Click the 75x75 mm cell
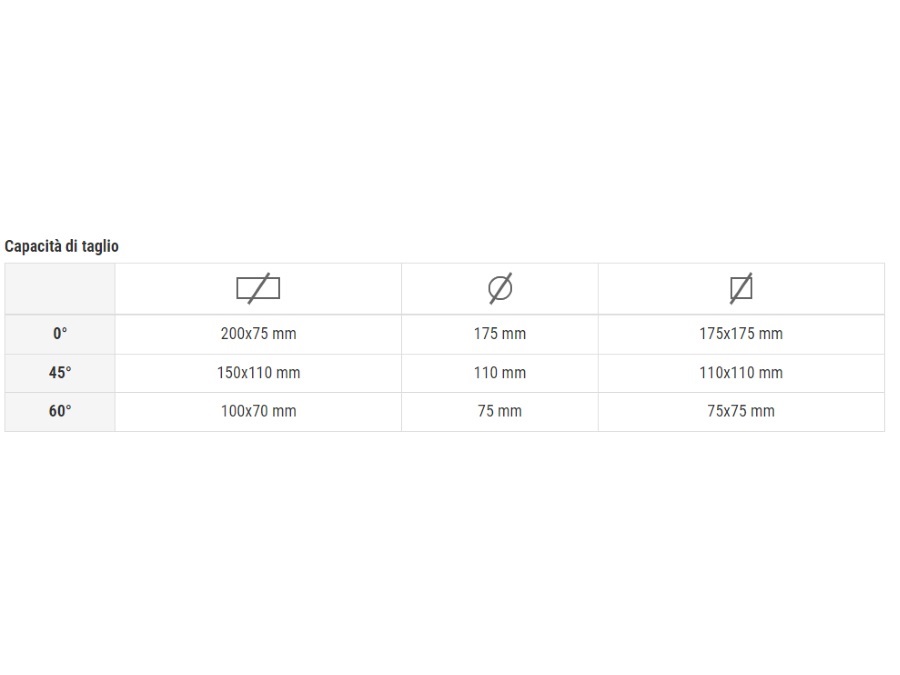 [741, 412]
